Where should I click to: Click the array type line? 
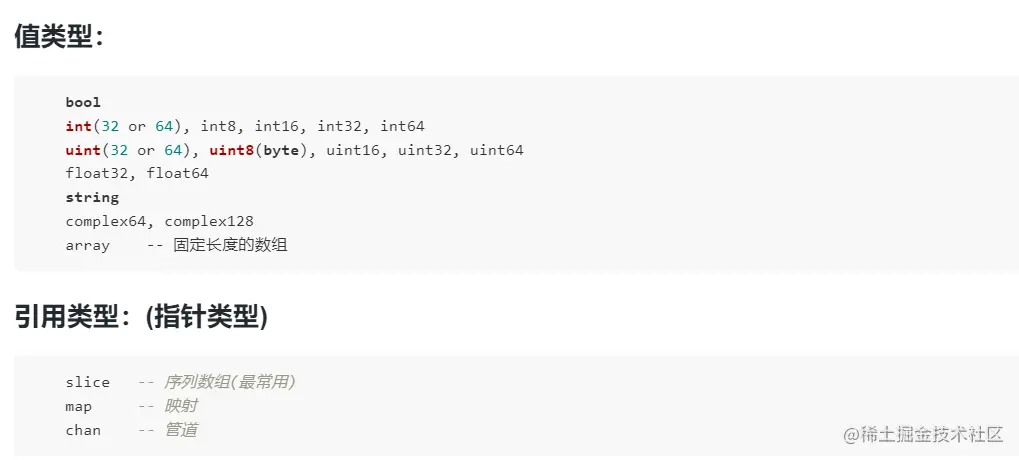coord(88,245)
